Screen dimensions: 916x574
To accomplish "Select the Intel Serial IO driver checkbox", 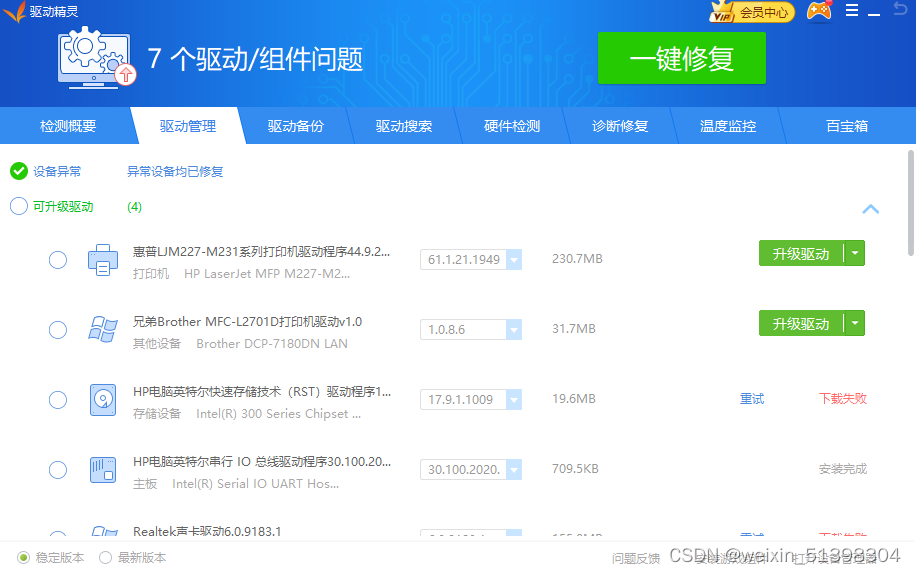I will pyautogui.click(x=58, y=470).
